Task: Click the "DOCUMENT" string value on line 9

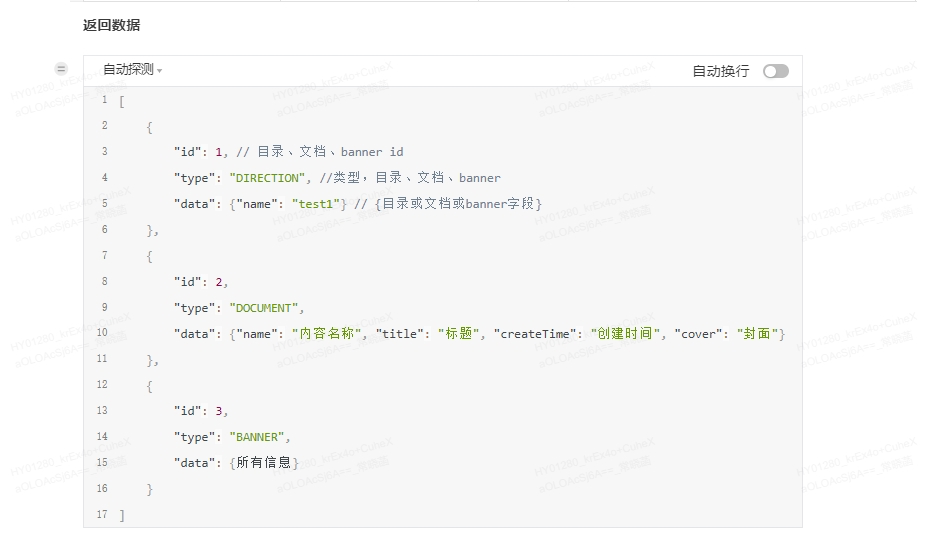Action: coord(264,308)
